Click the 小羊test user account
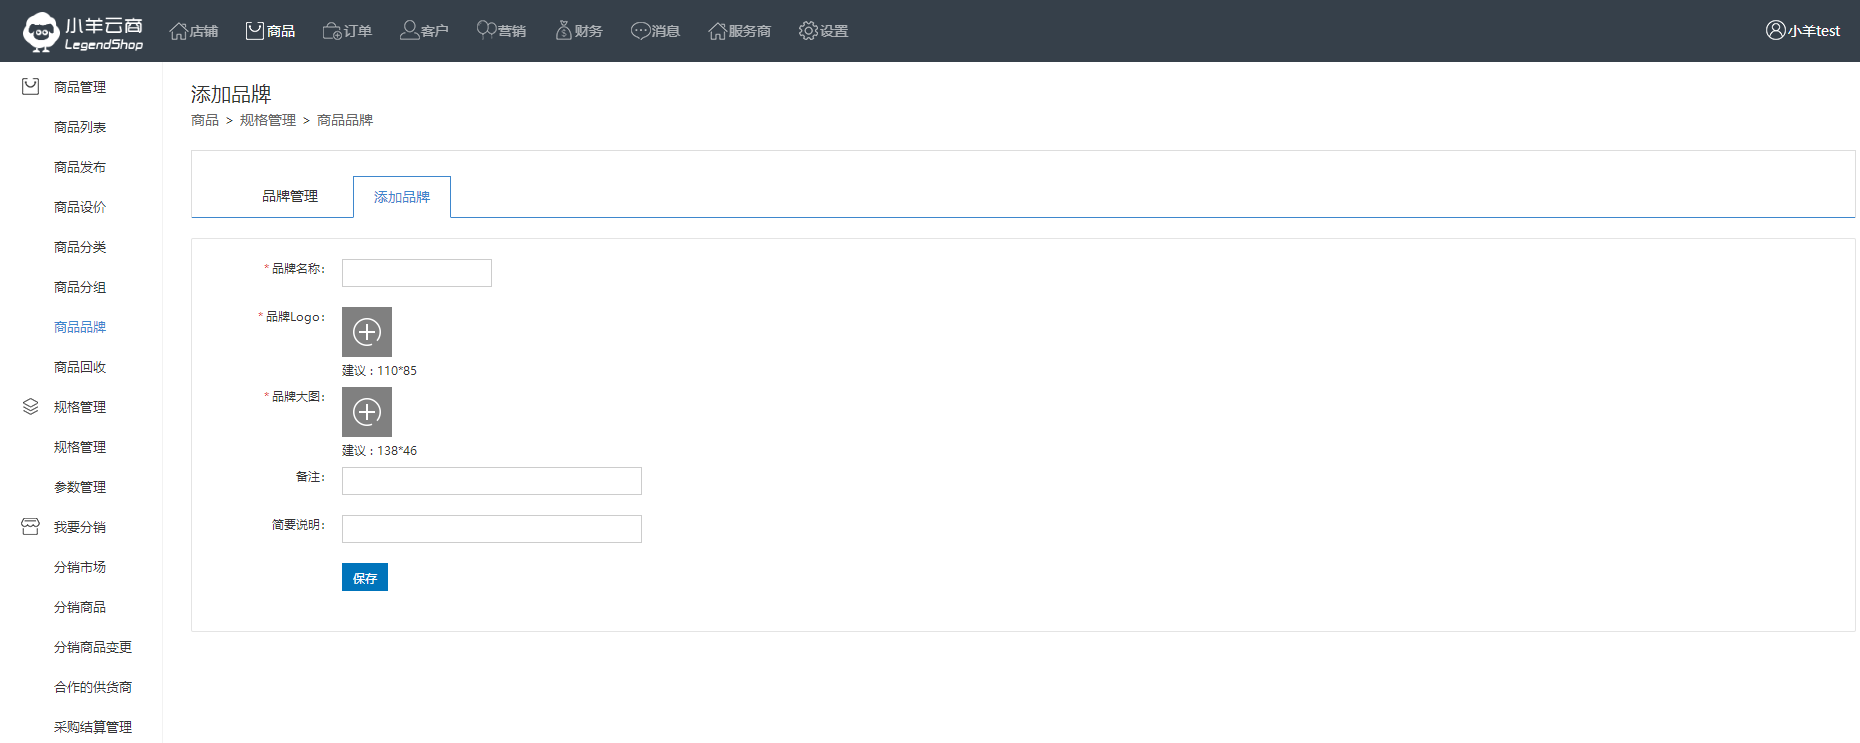Viewport: 1860px width, 743px height. pyautogui.click(x=1802, y=31)
